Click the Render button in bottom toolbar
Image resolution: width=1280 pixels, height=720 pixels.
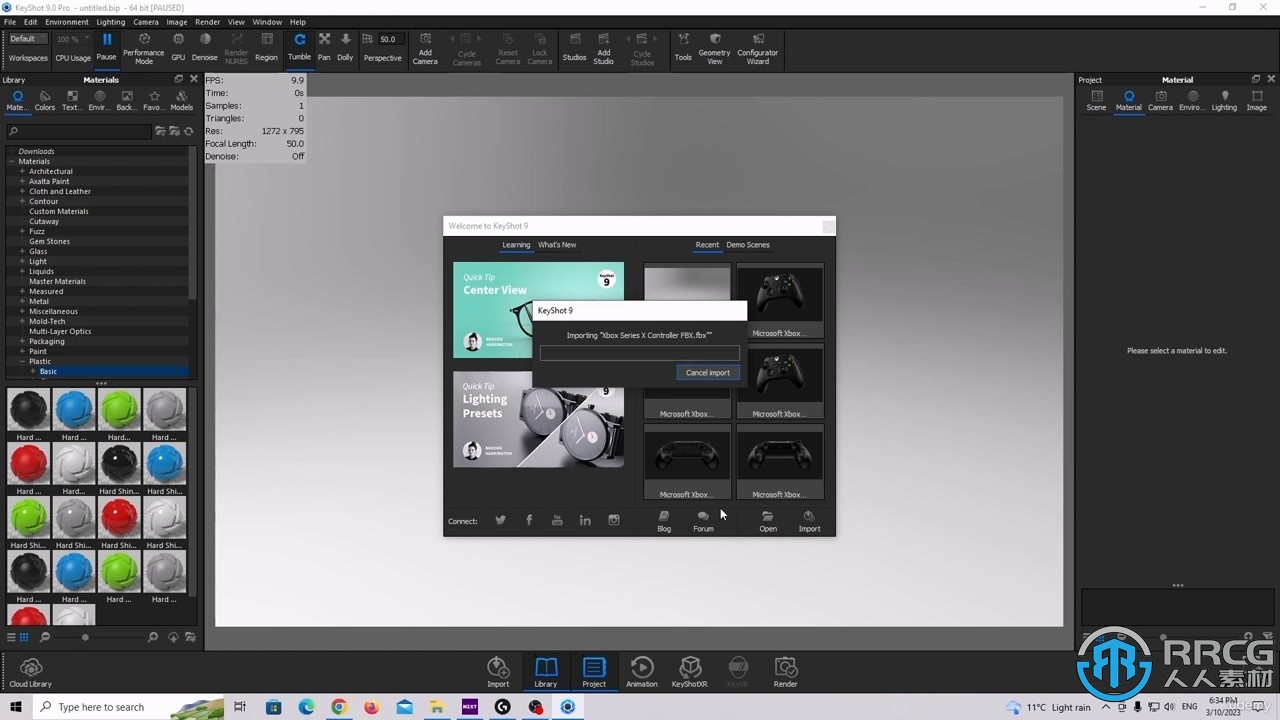click(786, 672)
